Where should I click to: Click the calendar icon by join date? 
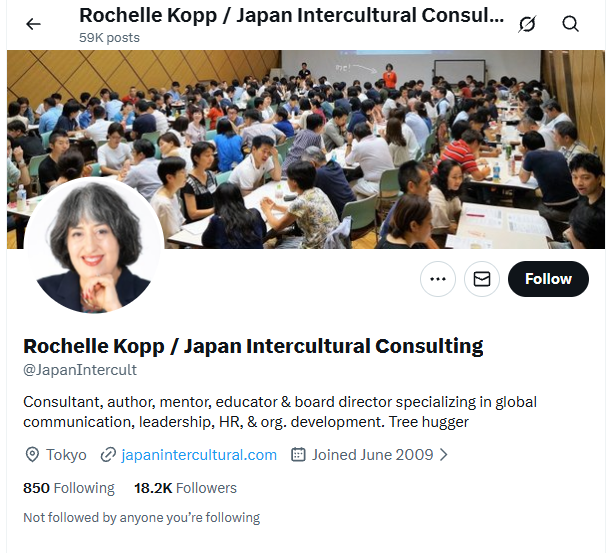tap(298, 455)
